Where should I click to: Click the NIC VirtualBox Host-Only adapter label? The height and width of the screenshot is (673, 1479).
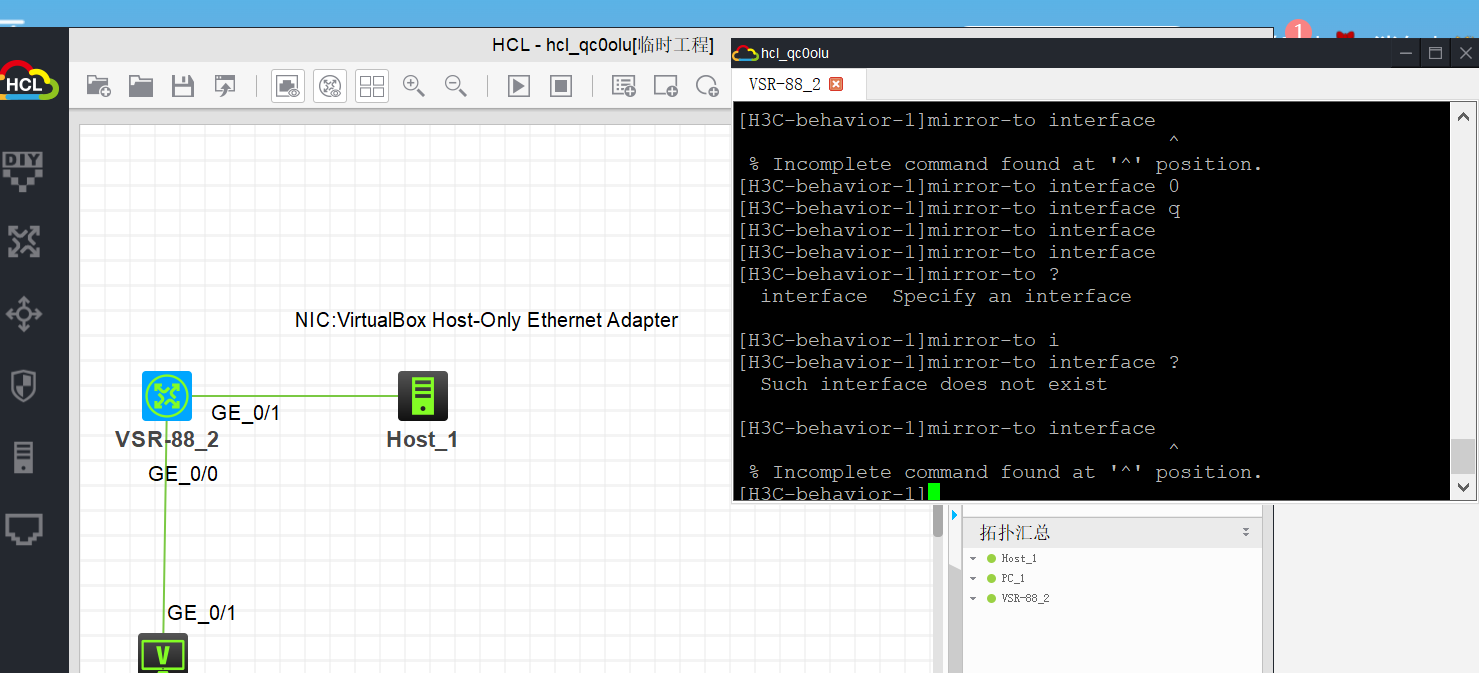tap(486, 320)
